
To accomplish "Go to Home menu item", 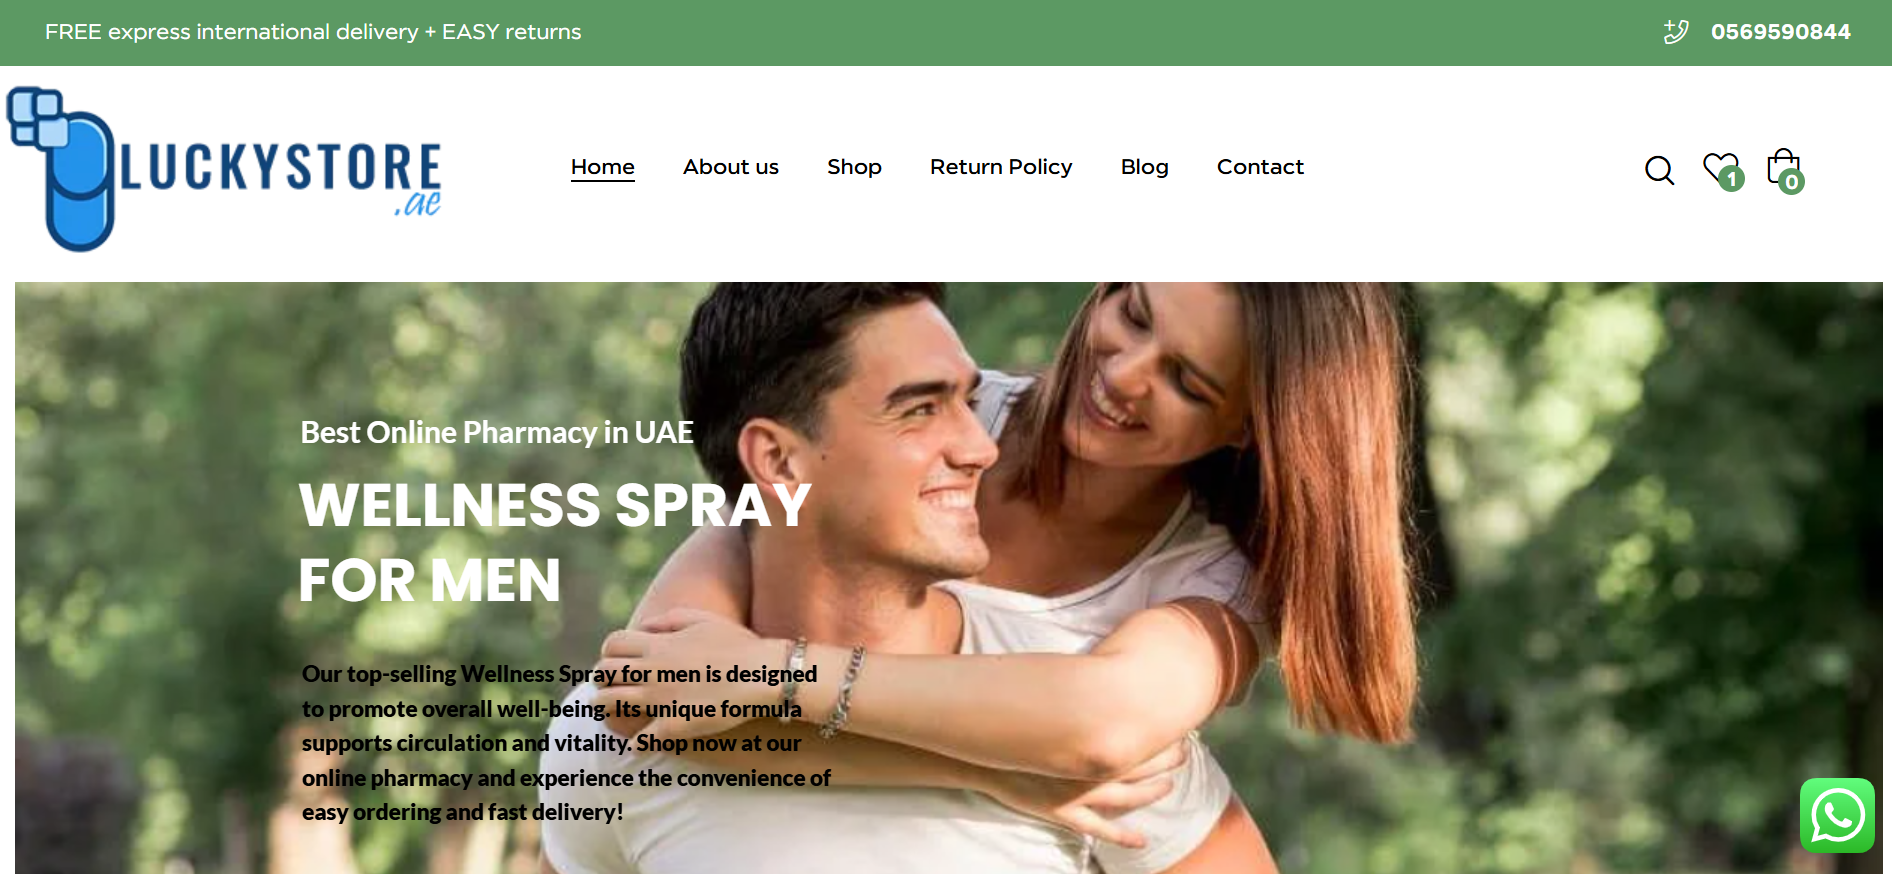I will (x=603, y=167).
